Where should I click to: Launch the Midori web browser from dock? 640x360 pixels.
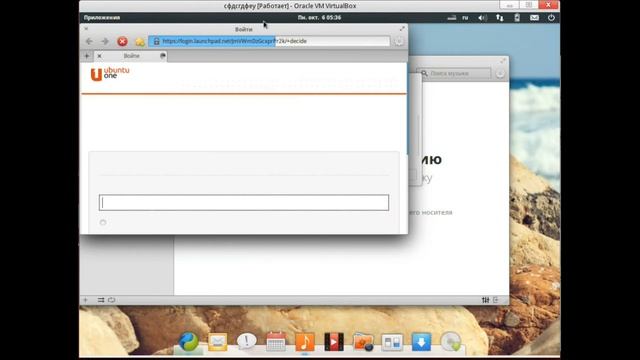188,342
